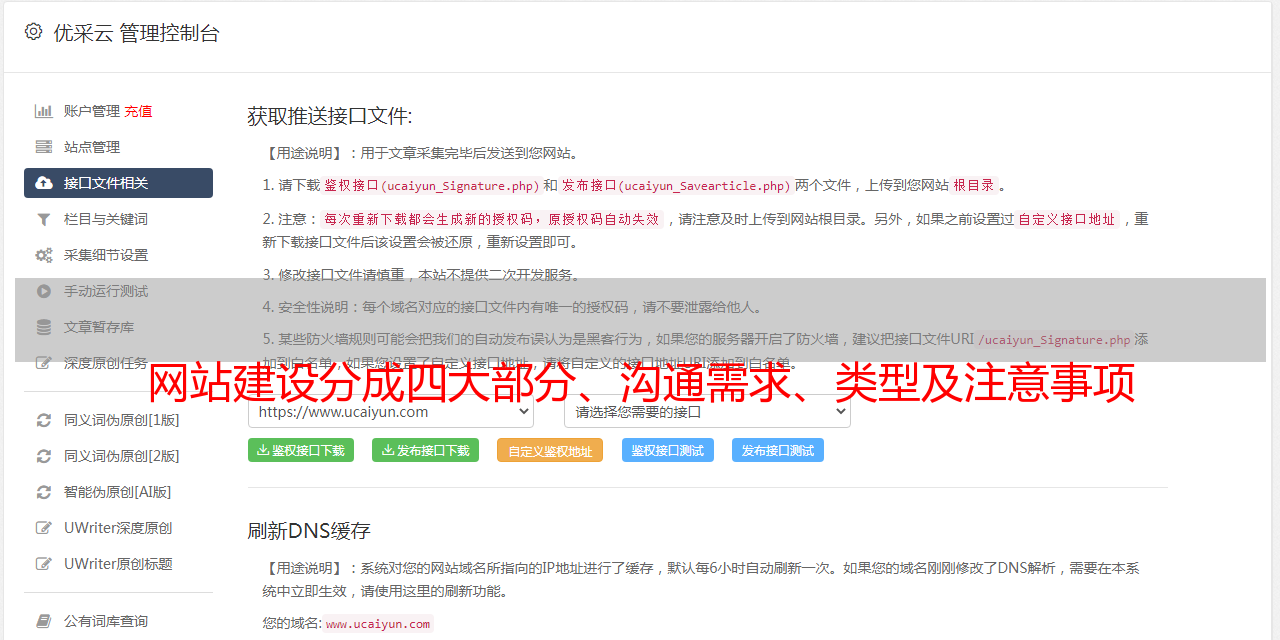Click the edit icon beside UWriter深度原创
The width and height of the screenshot is (1280, 640).
click(44, 528)
